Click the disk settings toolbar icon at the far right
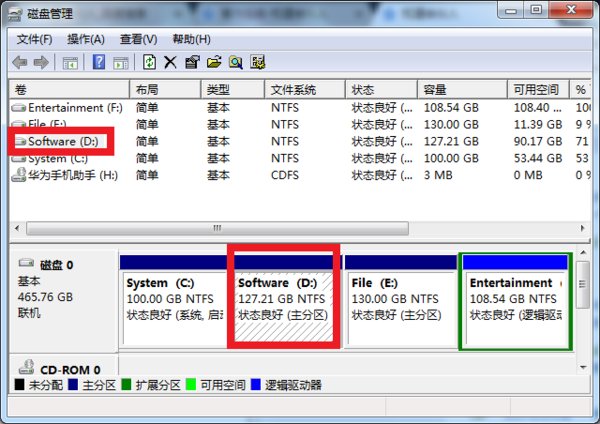The image size is (600, 424). pos(258,62)
